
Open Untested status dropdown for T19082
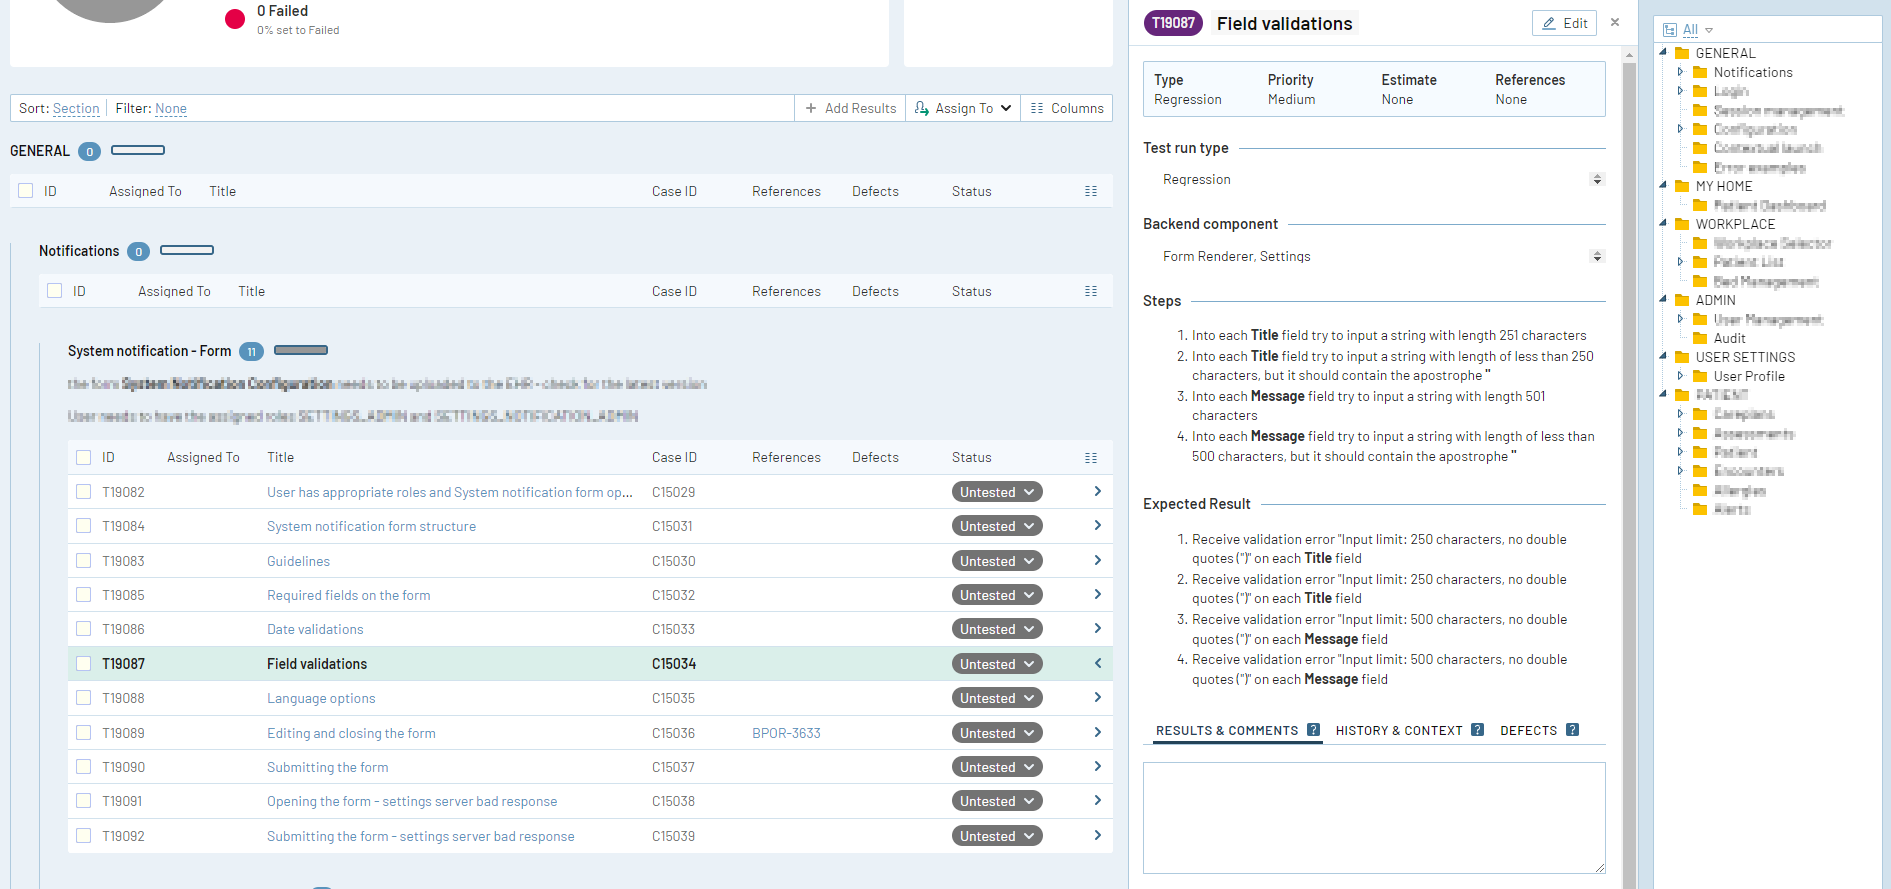tap(997, 492)
